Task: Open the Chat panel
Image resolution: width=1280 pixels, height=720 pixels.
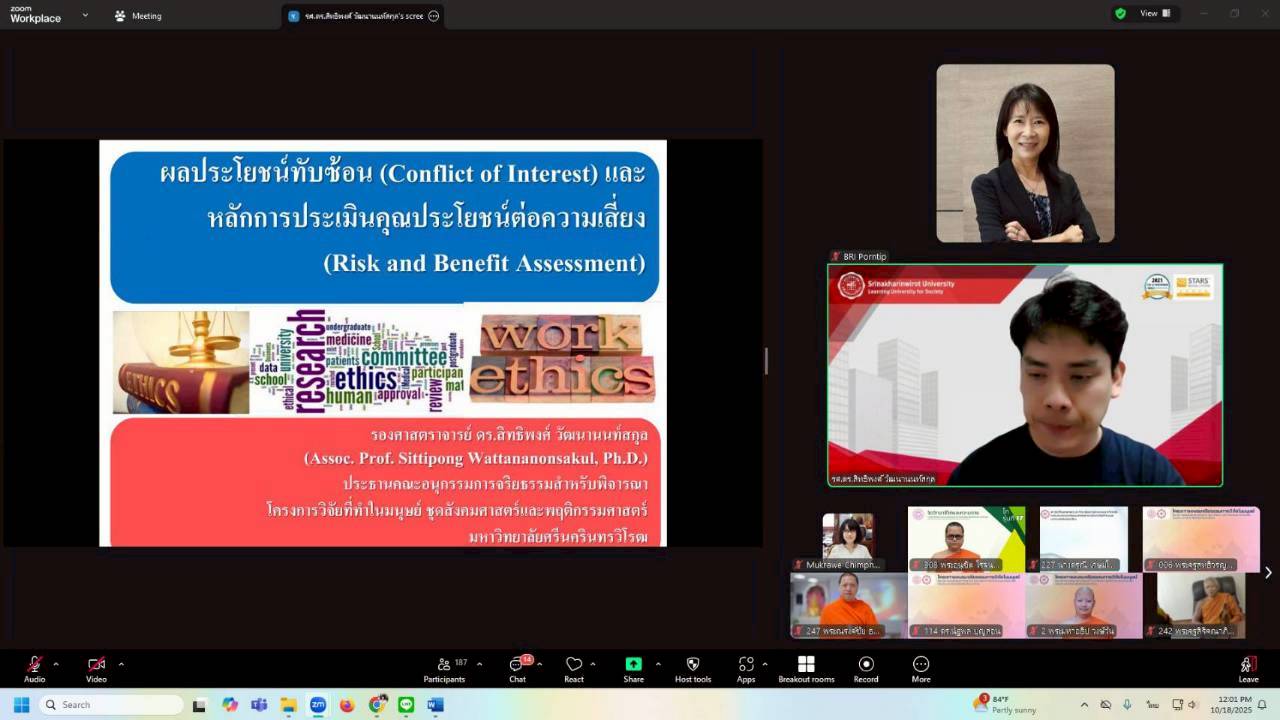Action: tap(517, 665)
